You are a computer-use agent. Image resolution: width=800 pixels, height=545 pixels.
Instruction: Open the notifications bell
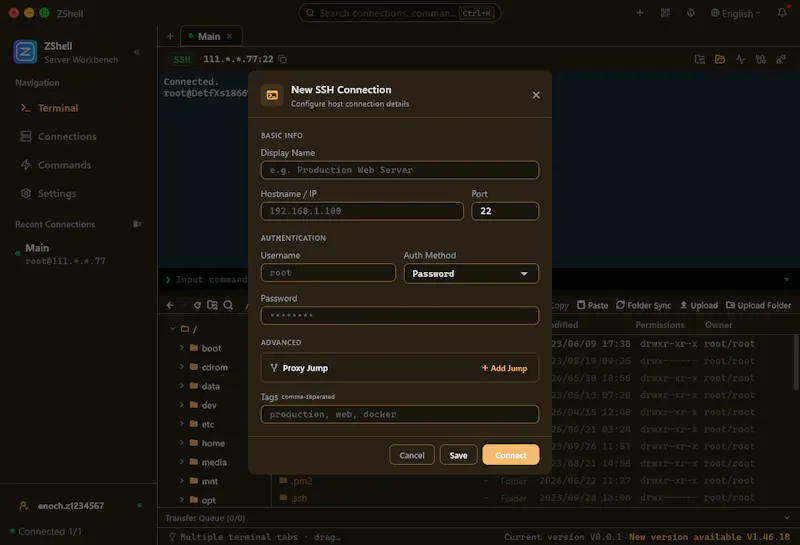click(782, 13)
